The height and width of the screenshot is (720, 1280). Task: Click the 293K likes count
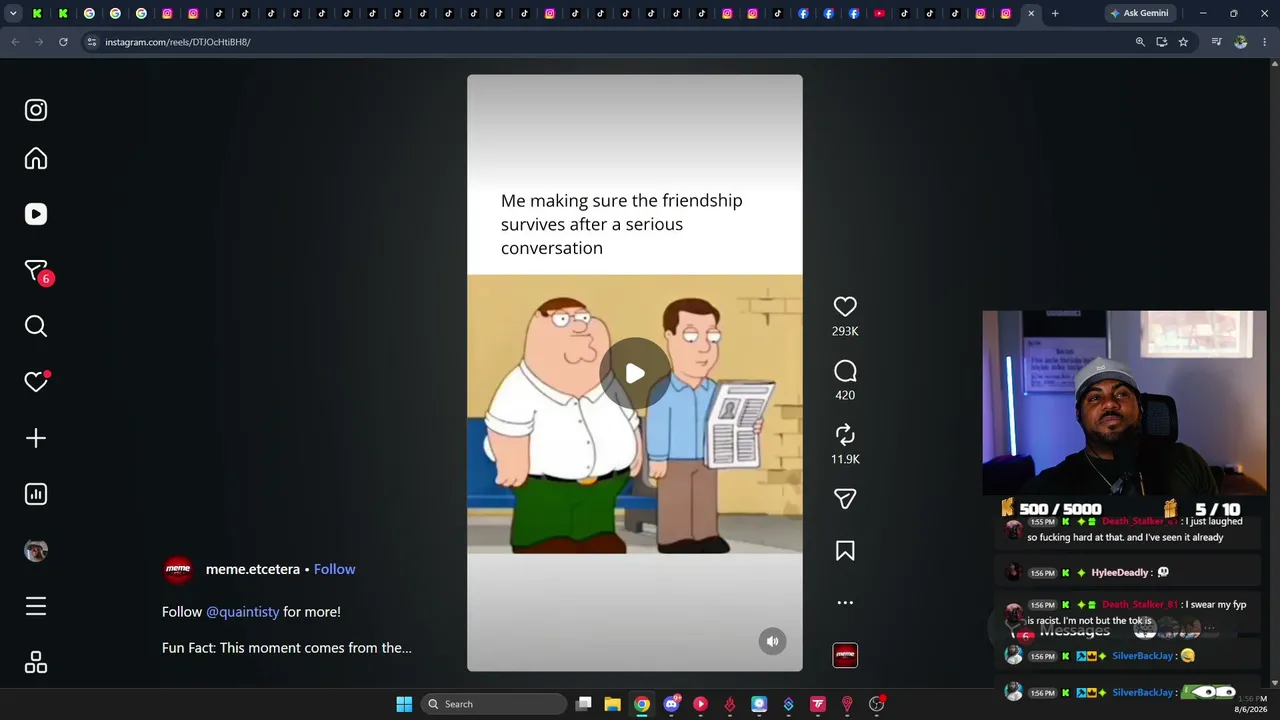point(845,331)
